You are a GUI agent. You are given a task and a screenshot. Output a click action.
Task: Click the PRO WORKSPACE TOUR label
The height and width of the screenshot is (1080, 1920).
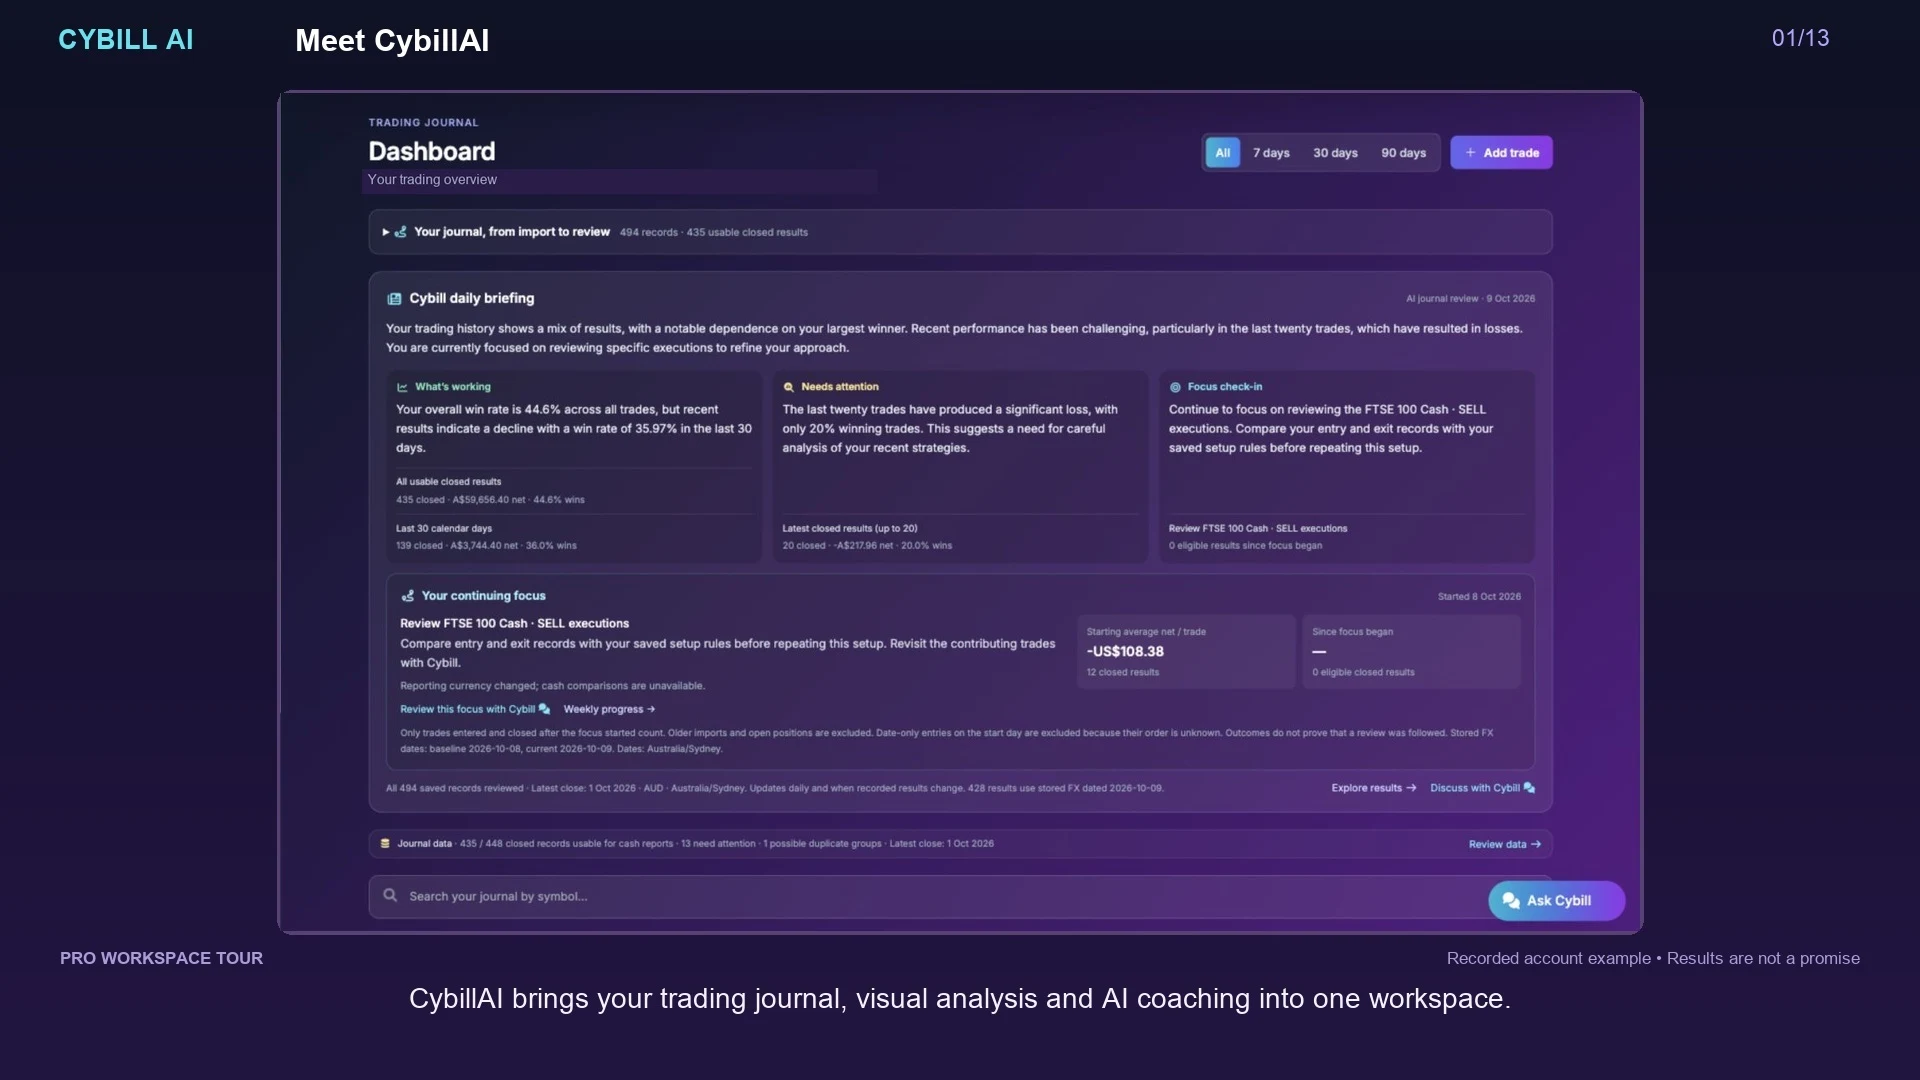pos(162,958)
